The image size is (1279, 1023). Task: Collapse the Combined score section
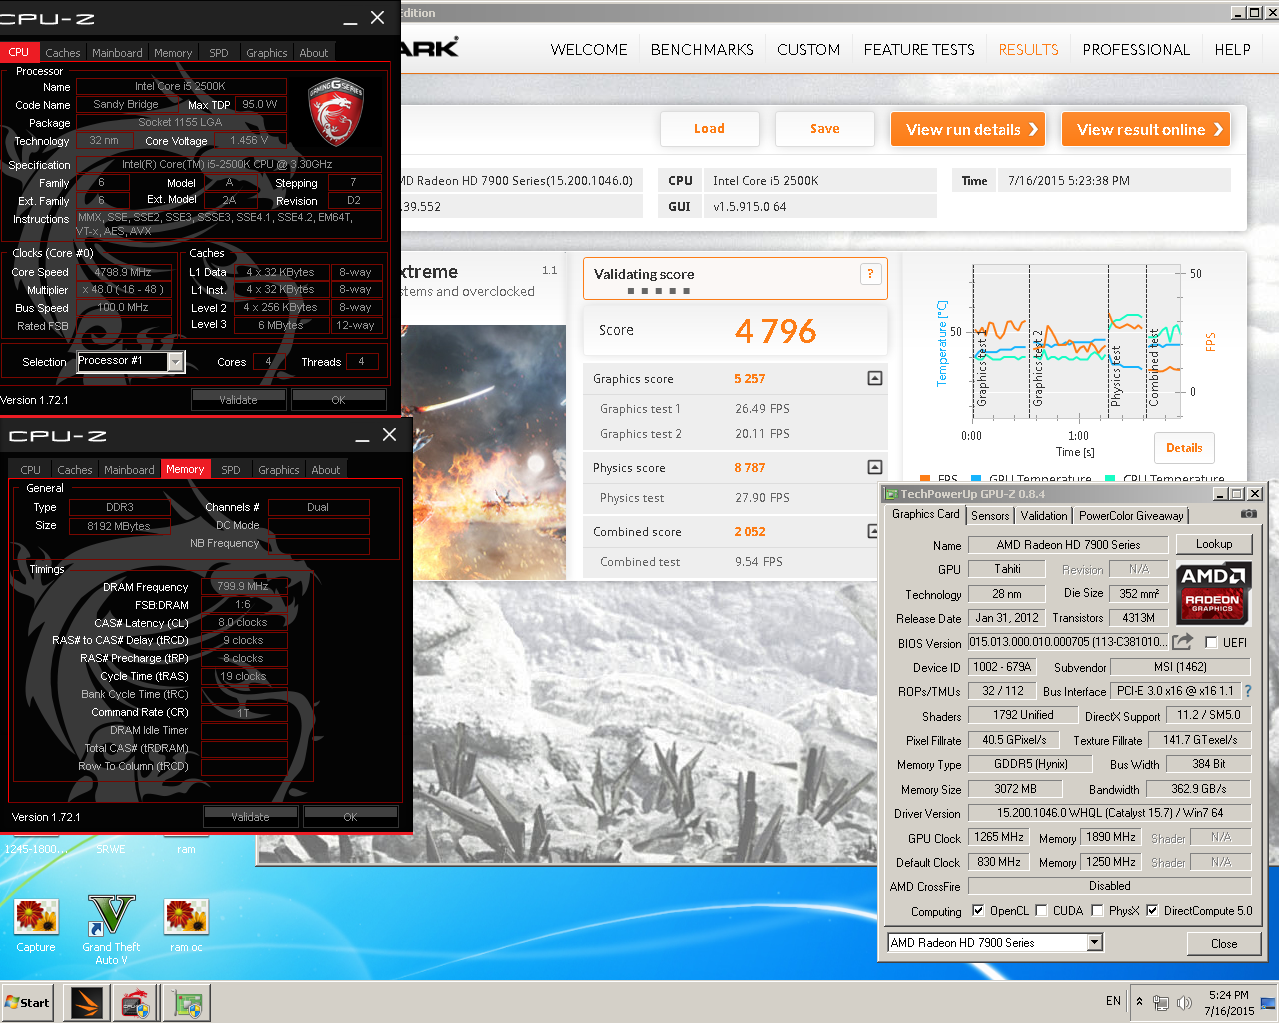click(x=874, y=531)
